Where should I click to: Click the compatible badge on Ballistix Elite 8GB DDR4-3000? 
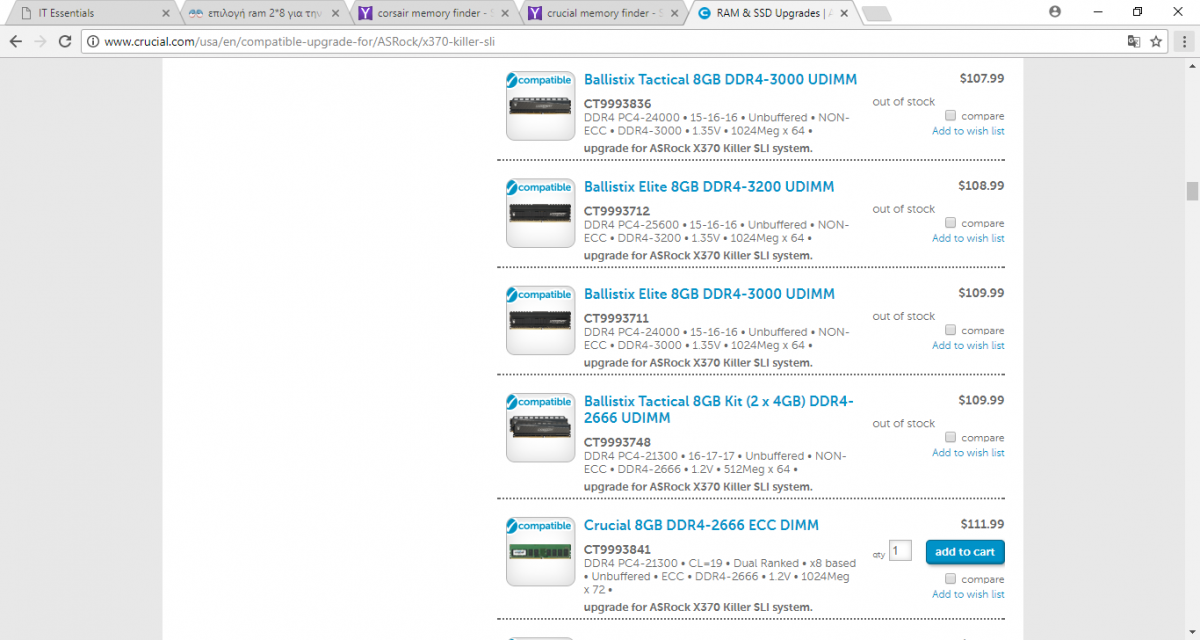[x=539, y=294]
